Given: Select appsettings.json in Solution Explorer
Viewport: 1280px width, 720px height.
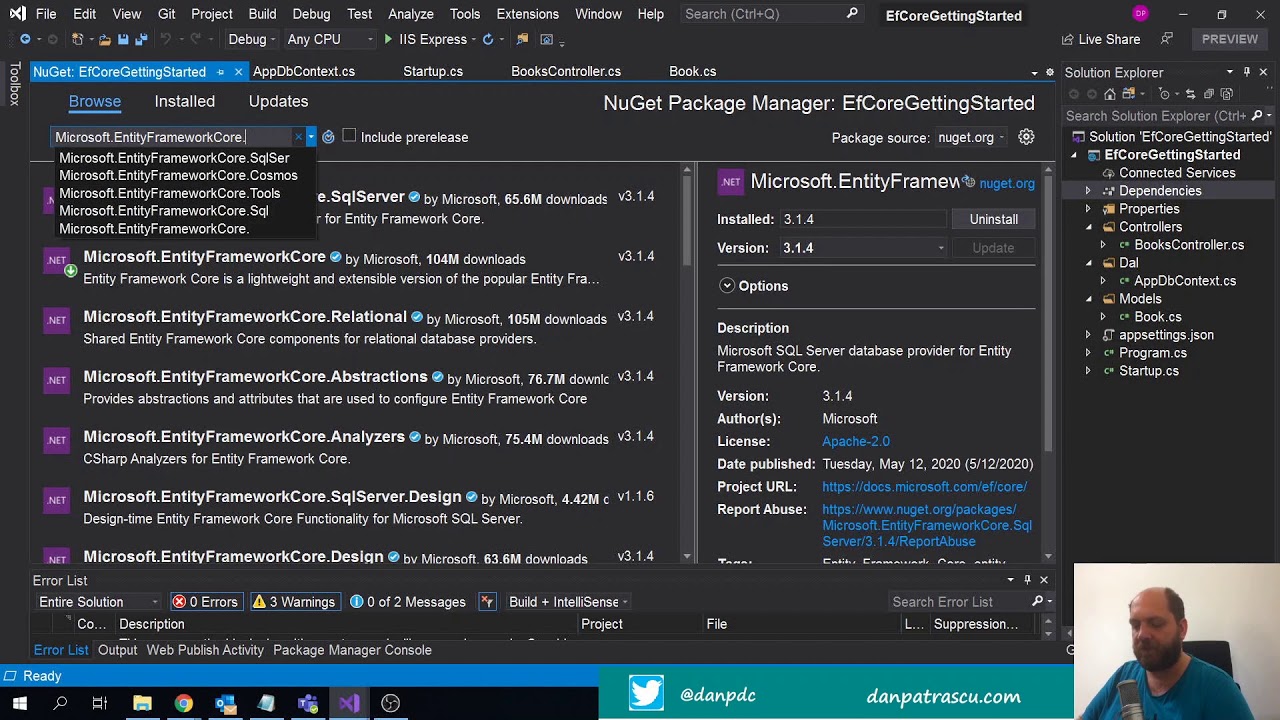Looking at the screenshot, I should (x=1166, y=335).
